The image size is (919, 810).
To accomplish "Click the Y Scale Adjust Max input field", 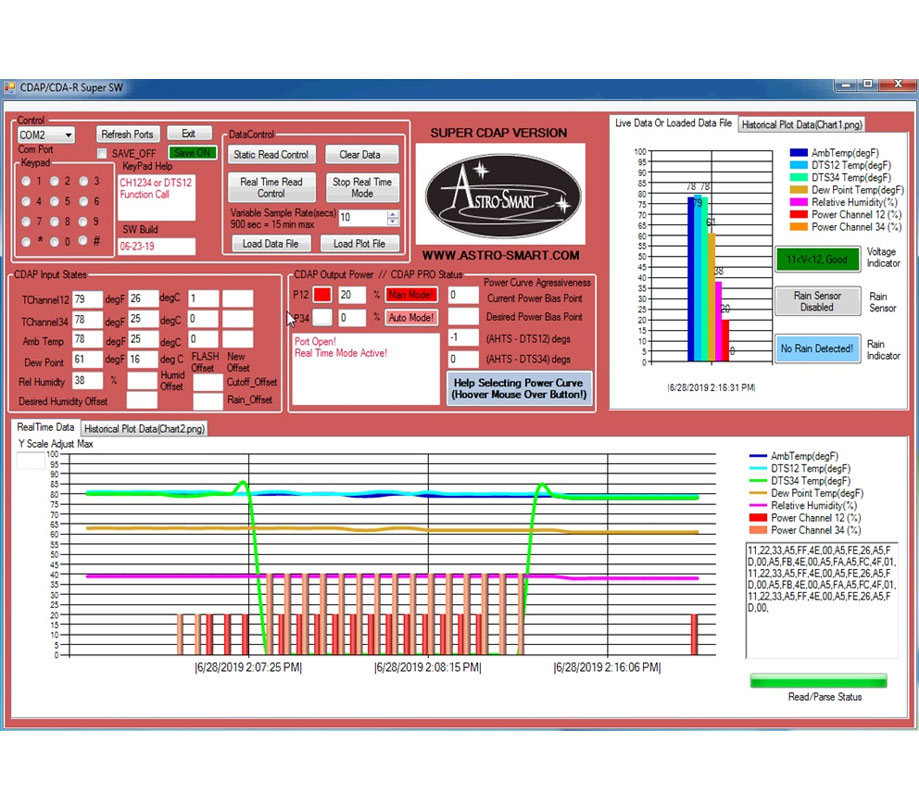I will [x=30, y=460].
